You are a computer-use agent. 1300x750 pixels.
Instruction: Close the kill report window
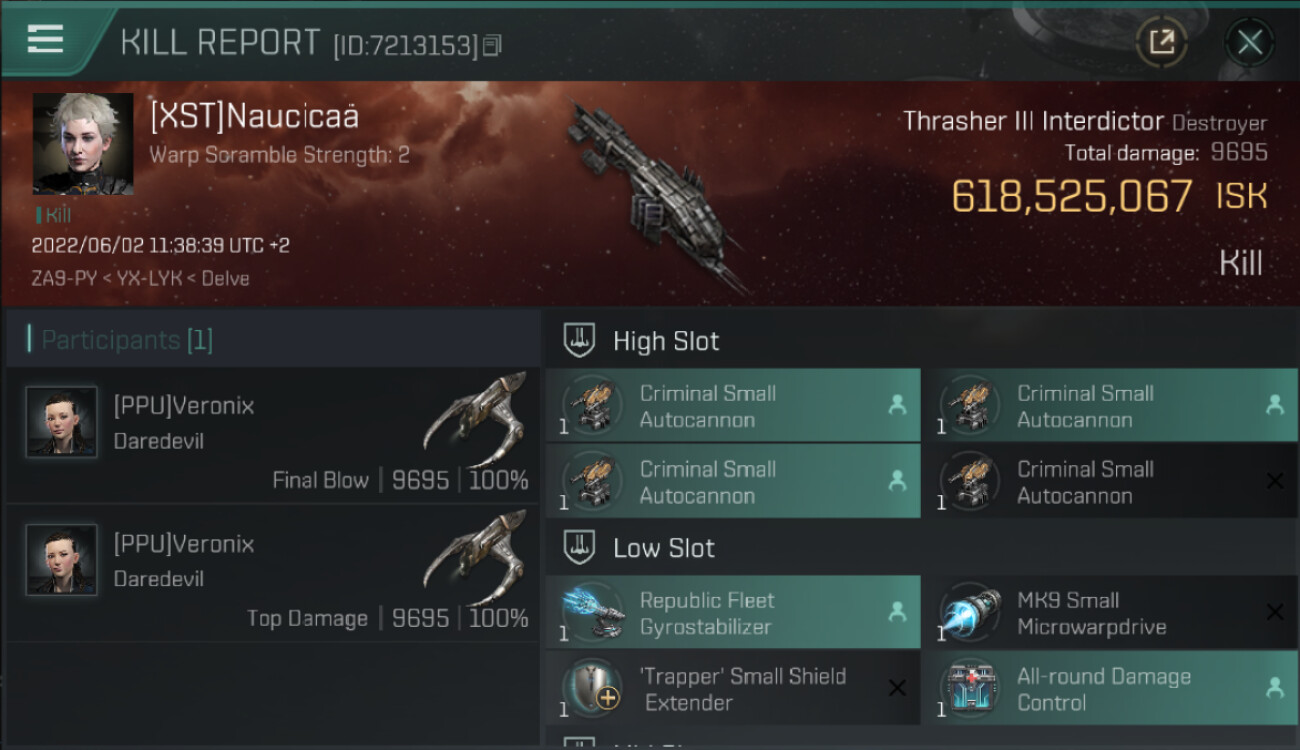1249,42
